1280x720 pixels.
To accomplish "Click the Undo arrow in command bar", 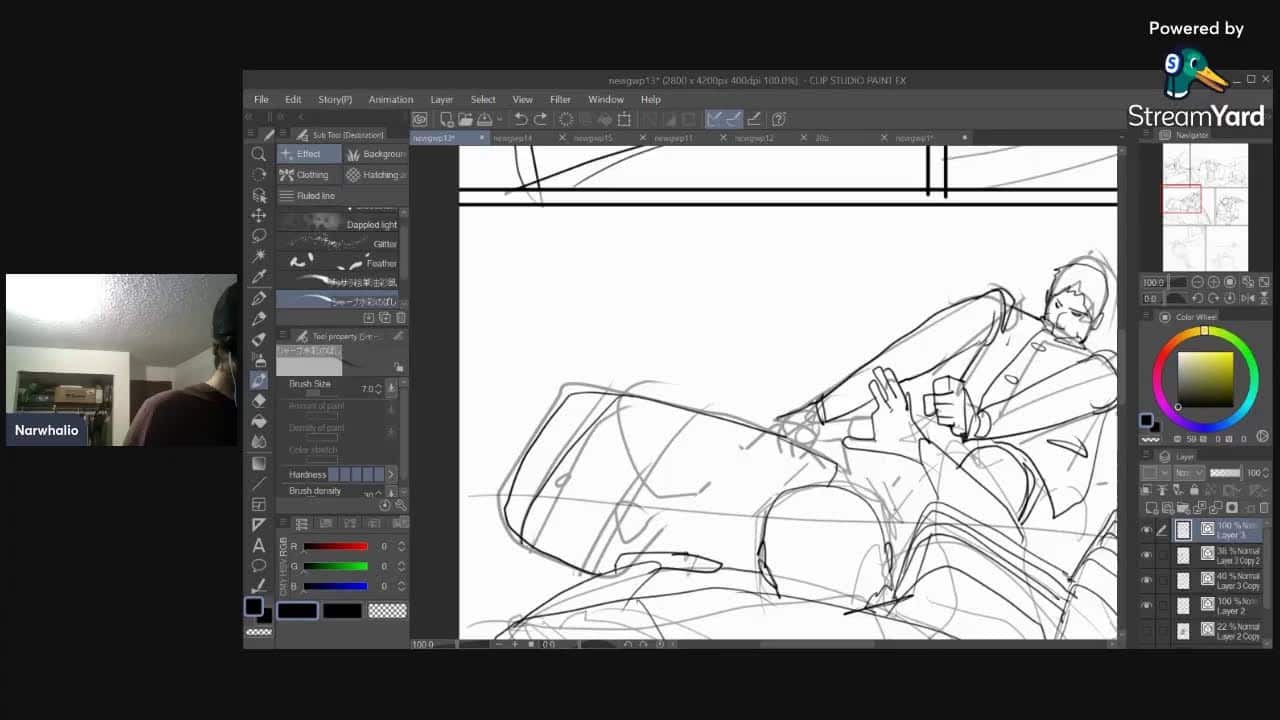I will pyautogui.click(x=520, y=119).
